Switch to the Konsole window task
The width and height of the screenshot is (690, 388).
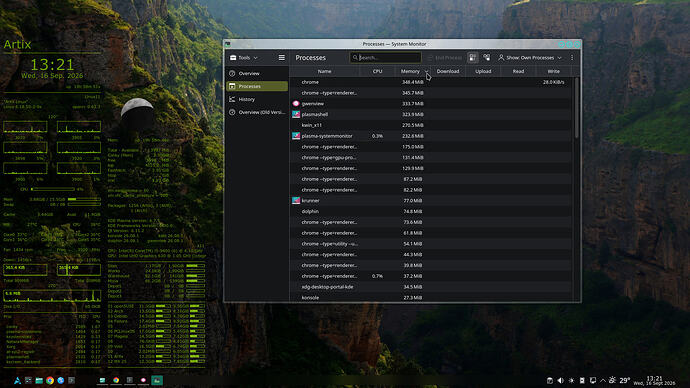(x=129, y=381)
